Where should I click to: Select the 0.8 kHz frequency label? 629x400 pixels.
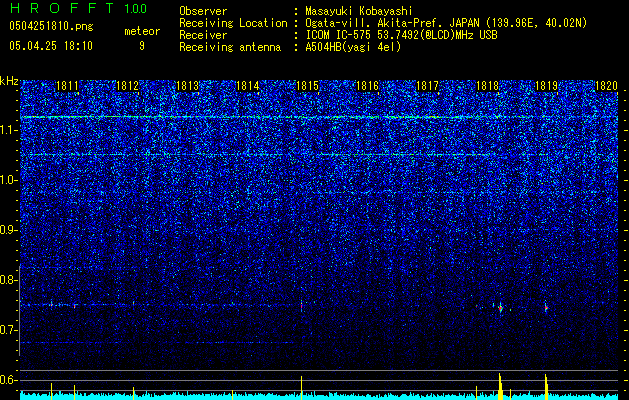click(9, 280)
